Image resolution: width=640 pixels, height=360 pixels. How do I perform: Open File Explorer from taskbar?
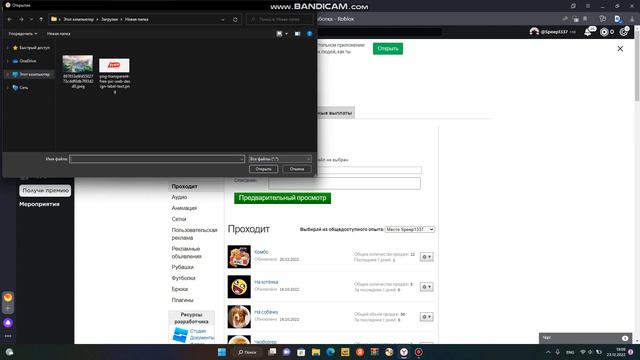[x=316, y=352]
